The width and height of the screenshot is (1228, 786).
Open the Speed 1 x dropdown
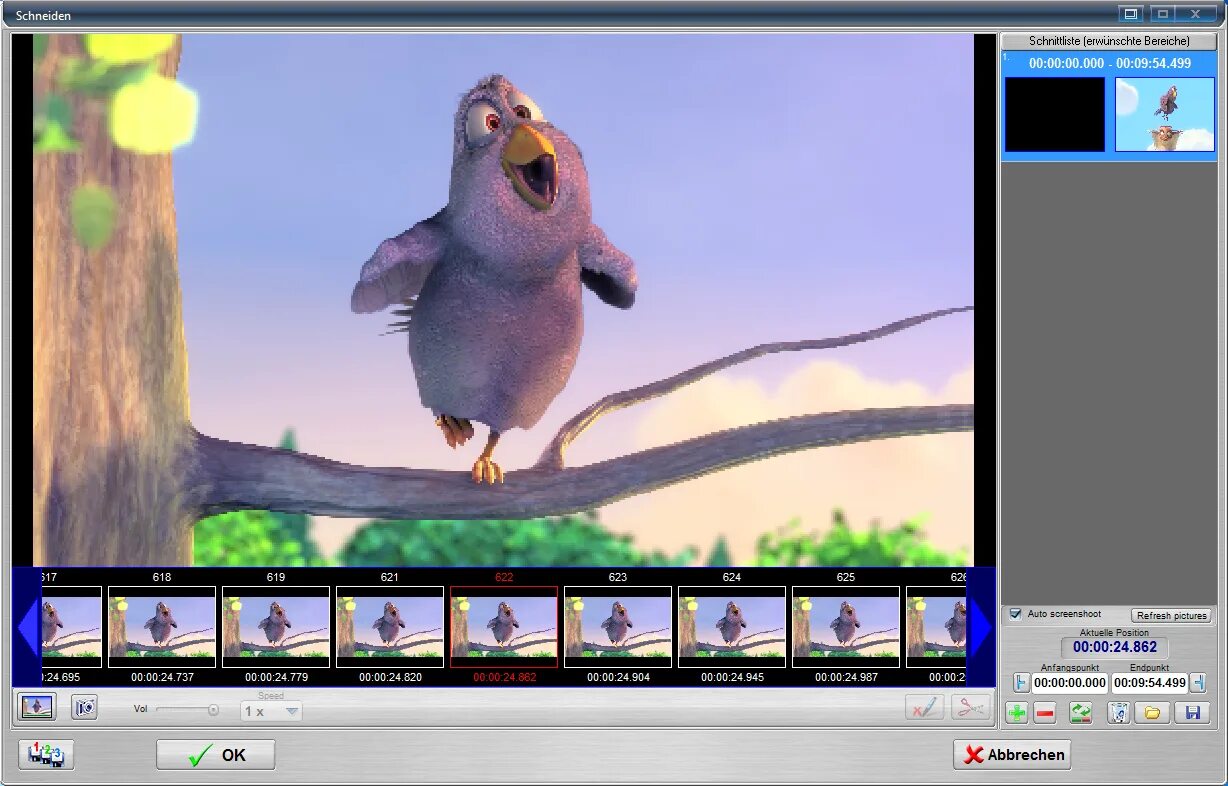click(271, 711)
